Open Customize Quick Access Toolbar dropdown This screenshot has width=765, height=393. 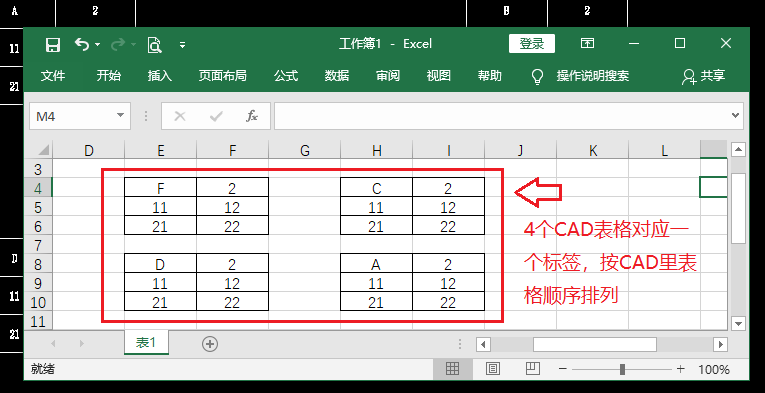(182, 45)
